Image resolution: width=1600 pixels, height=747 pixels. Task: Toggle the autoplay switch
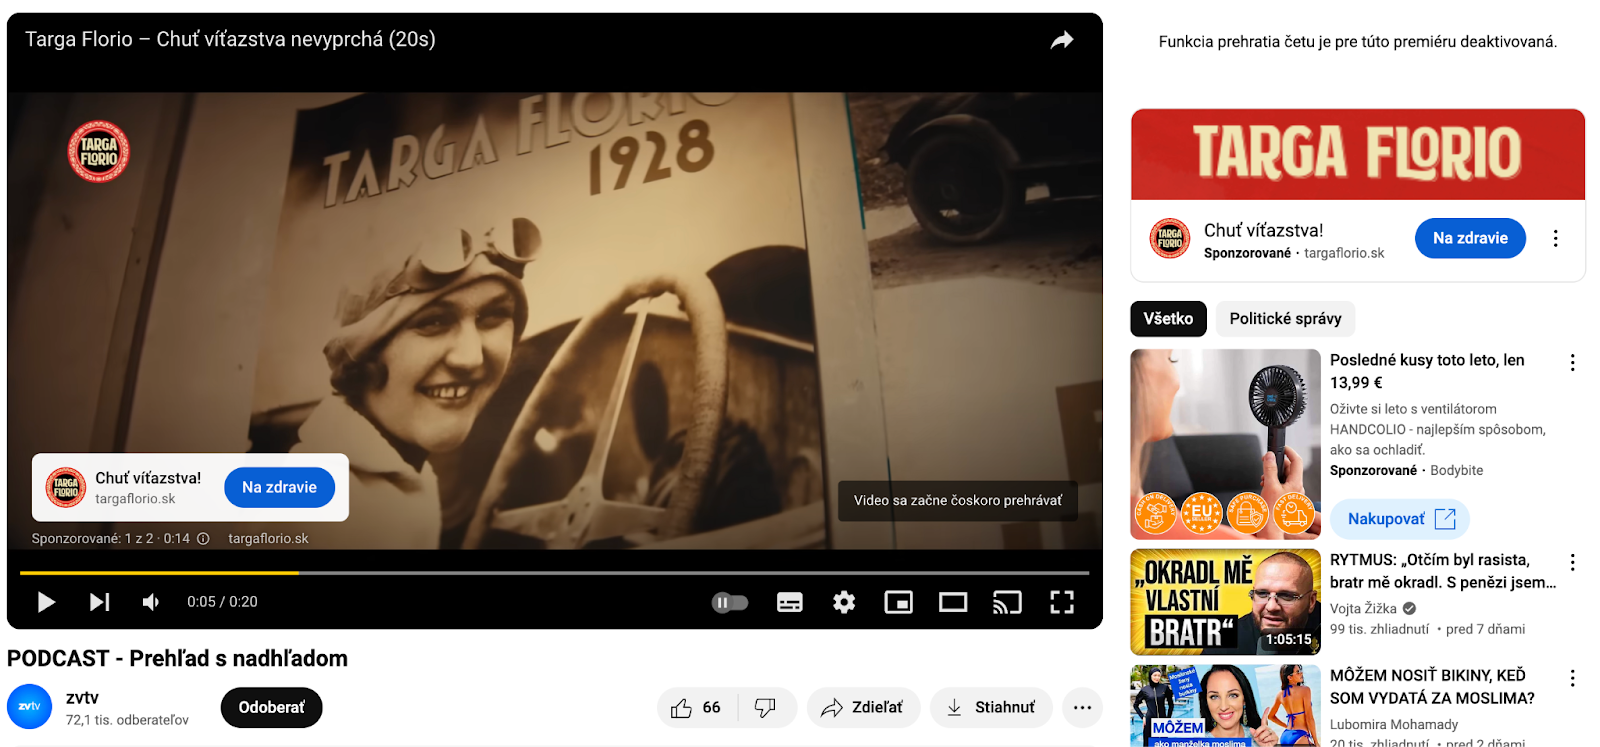pos(730,602)
